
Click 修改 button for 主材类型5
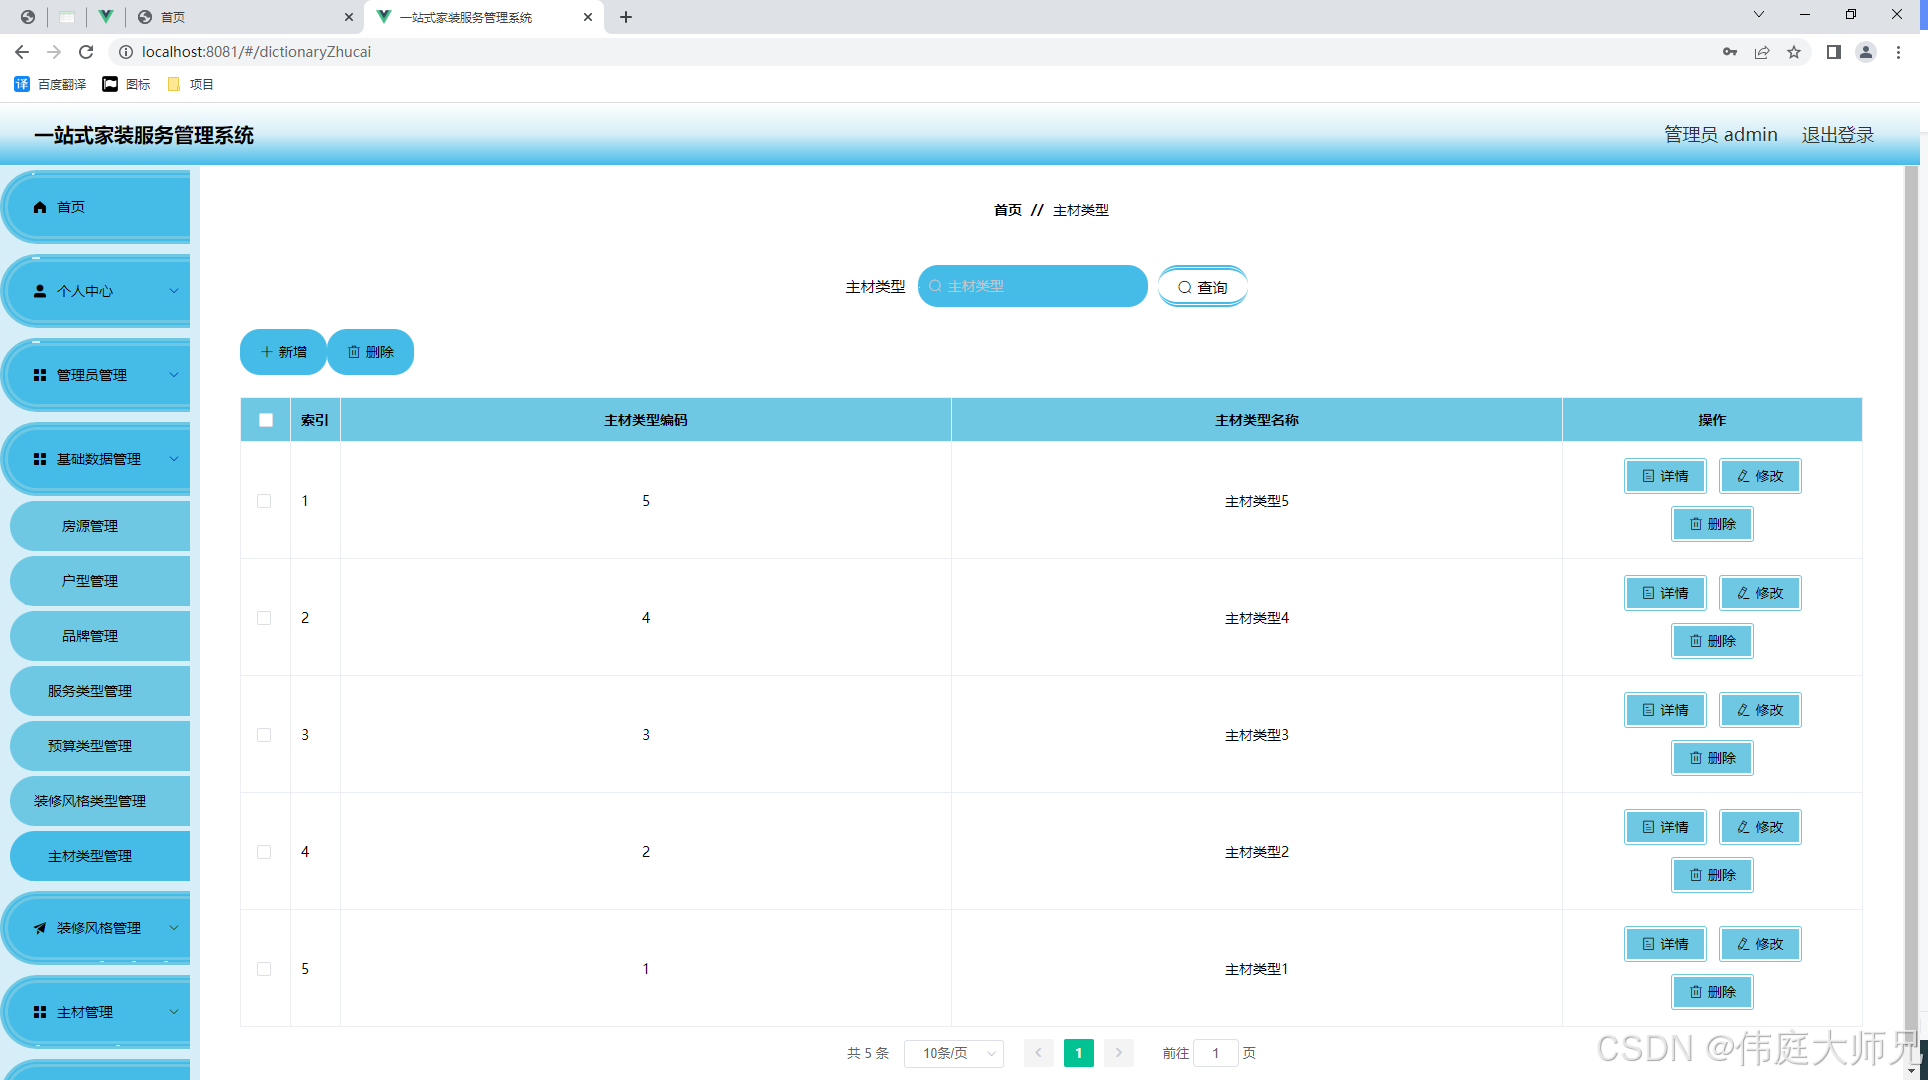(1760, 476)
